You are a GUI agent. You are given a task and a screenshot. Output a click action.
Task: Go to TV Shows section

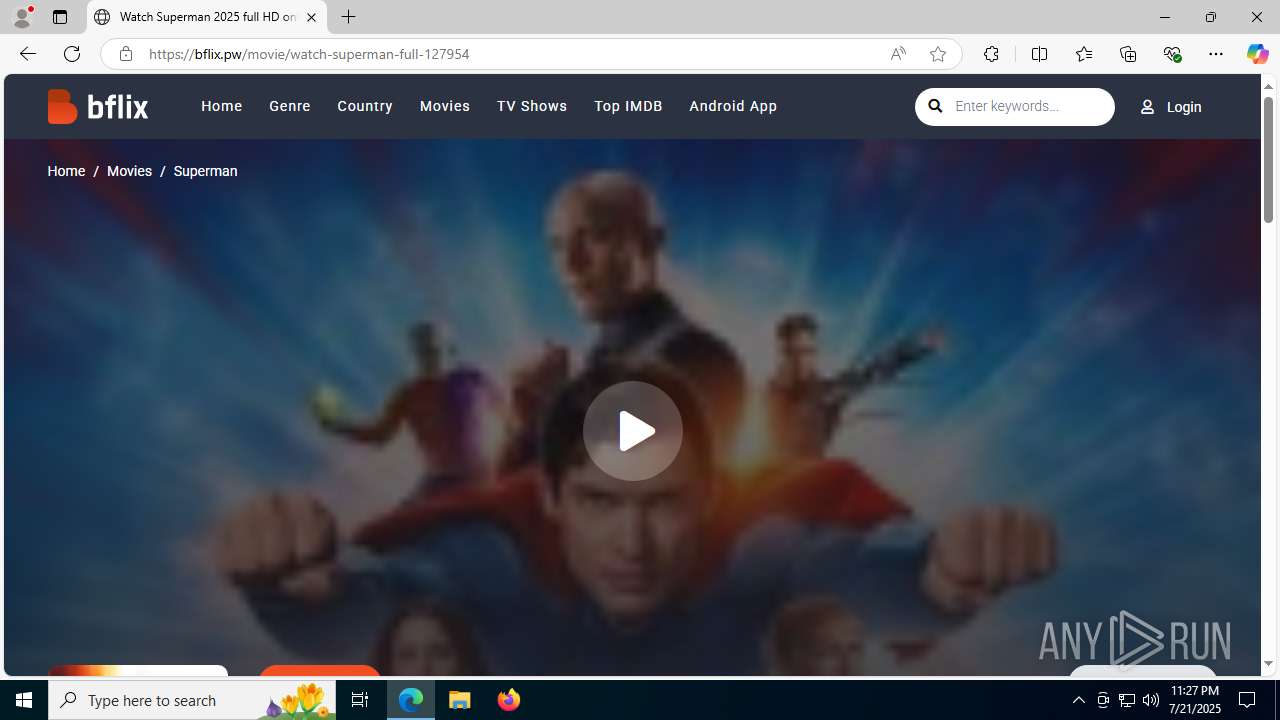[x=531, y=106]
